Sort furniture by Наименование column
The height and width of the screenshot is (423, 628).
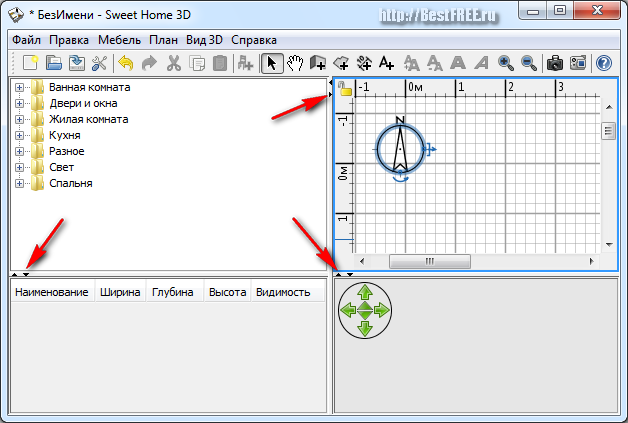(x=52, y=292)
